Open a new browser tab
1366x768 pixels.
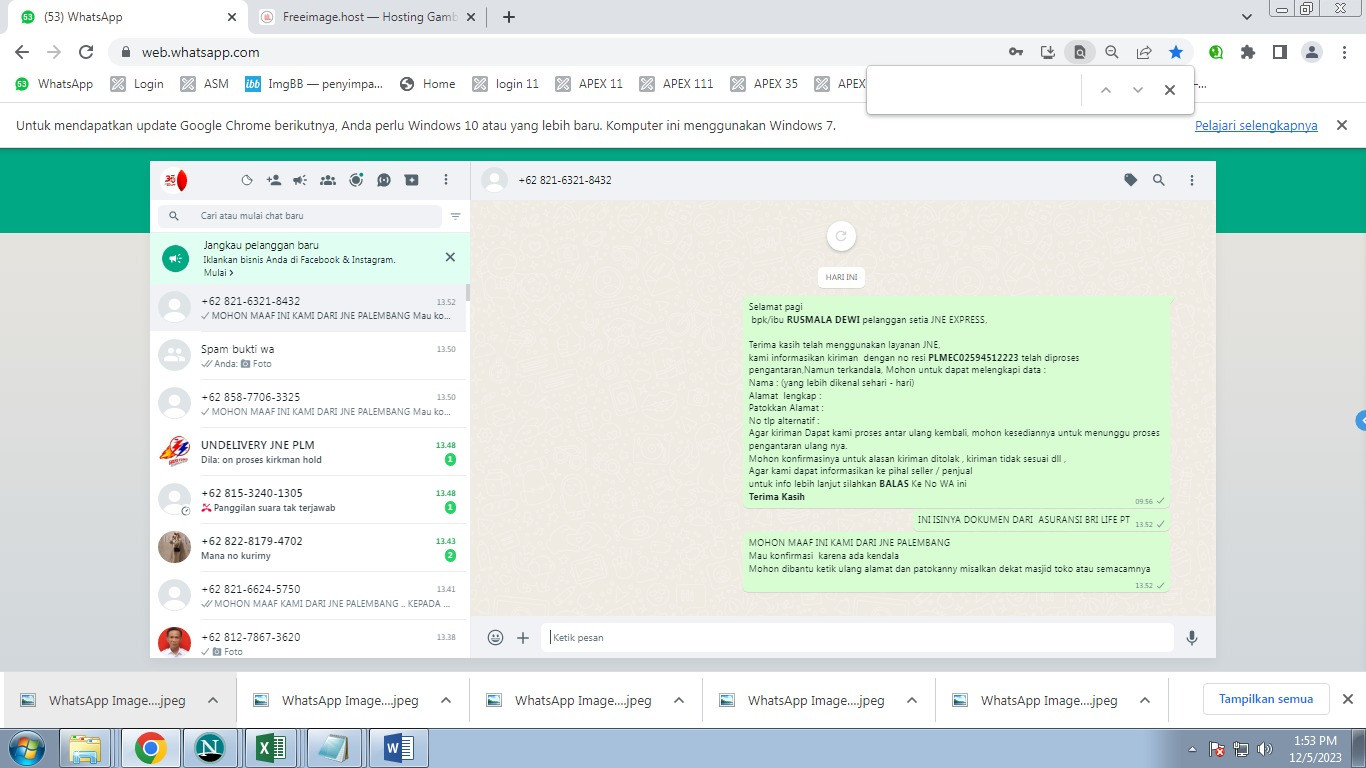pos(509,17)
